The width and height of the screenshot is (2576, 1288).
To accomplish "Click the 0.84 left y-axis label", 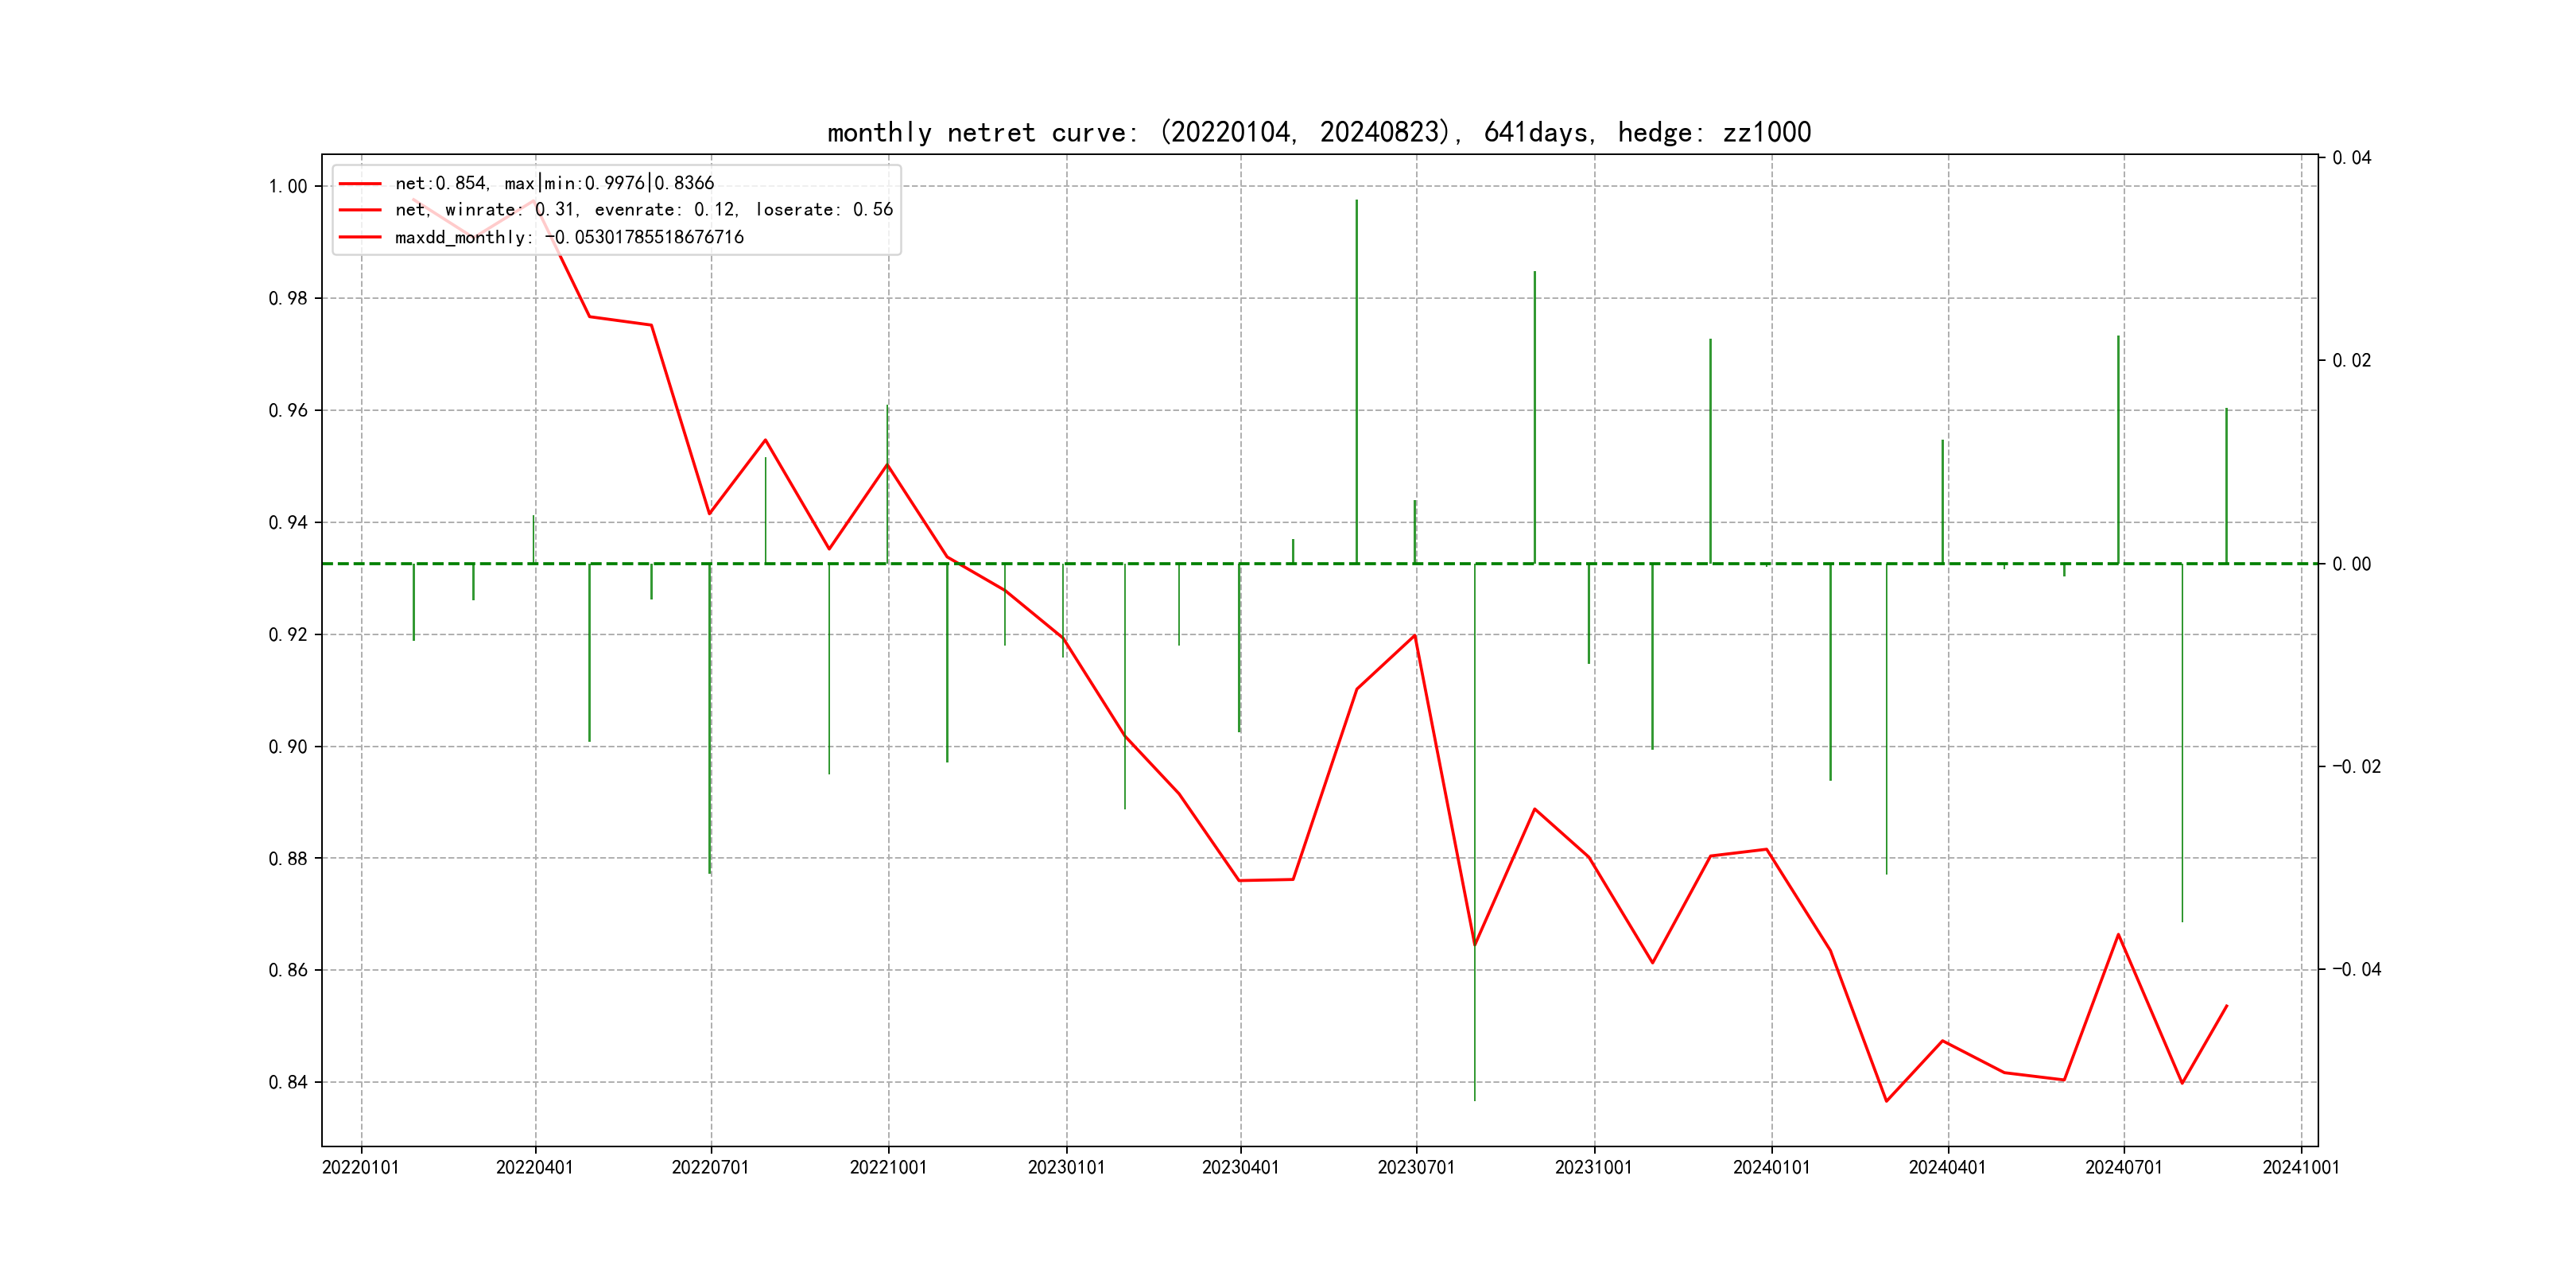I will (x=288, y=1082).
